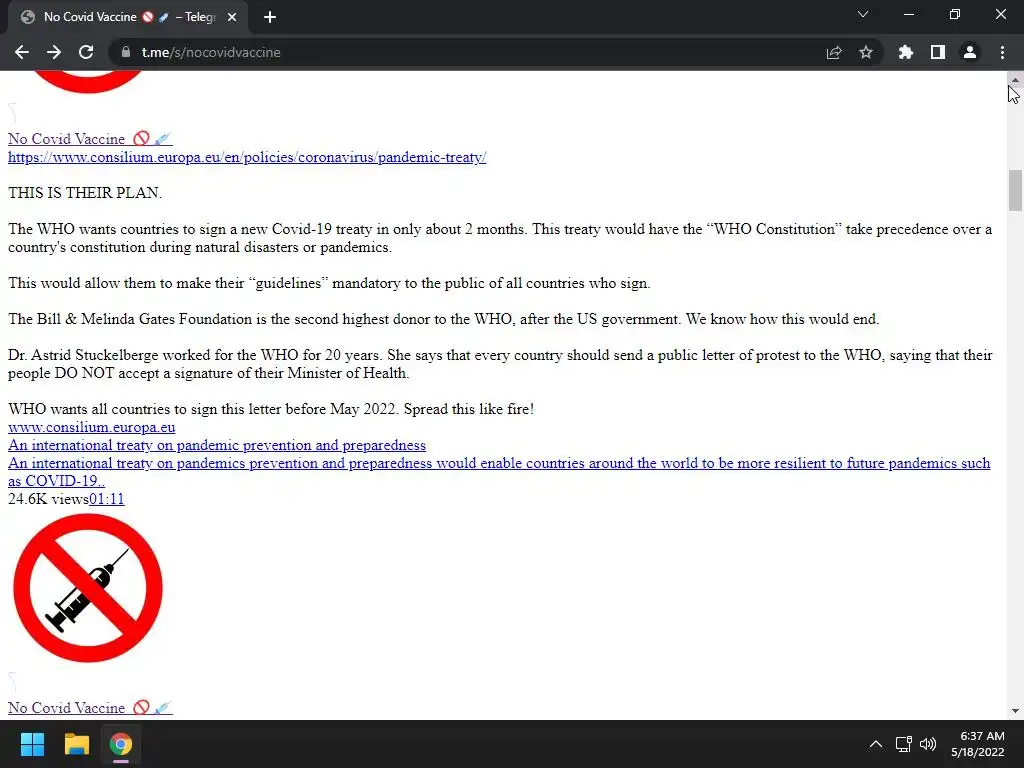Image resolution: width=1024 pixels, height=768 pixels.
Task: Open File Explorer from the taskbar
Action: [76, 744]
